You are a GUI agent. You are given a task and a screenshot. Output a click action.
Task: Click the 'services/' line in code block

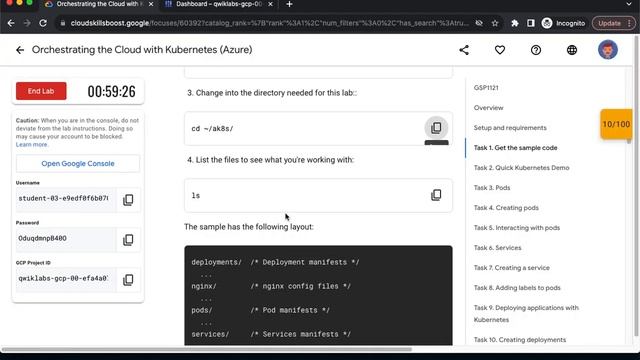[x=271, y=334]
